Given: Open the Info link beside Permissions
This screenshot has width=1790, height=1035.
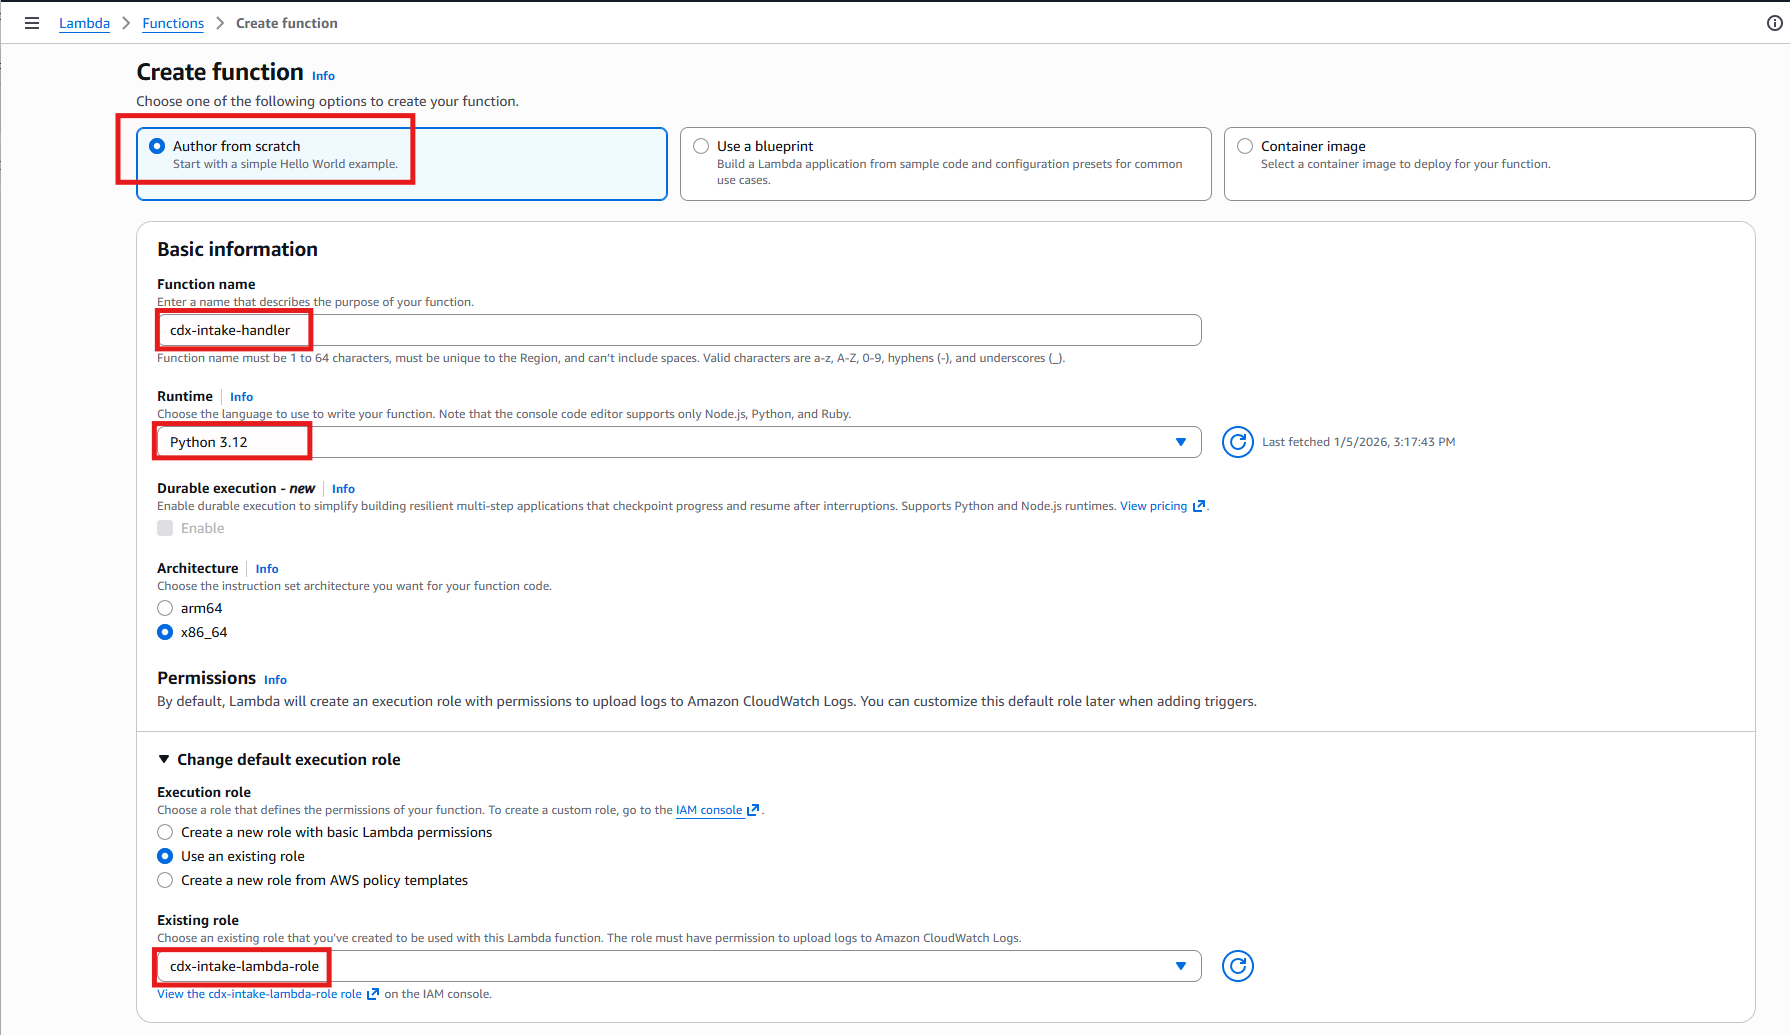Looking at the screenshot, I should [x=275, y=680].
